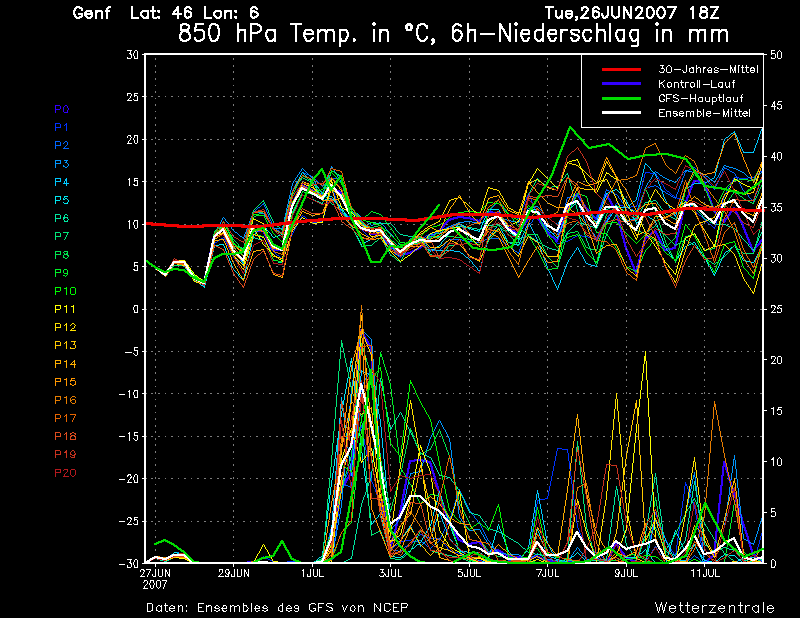
Task: Click the GFS-Hauptlauf legend text
Action: point(701,98)
